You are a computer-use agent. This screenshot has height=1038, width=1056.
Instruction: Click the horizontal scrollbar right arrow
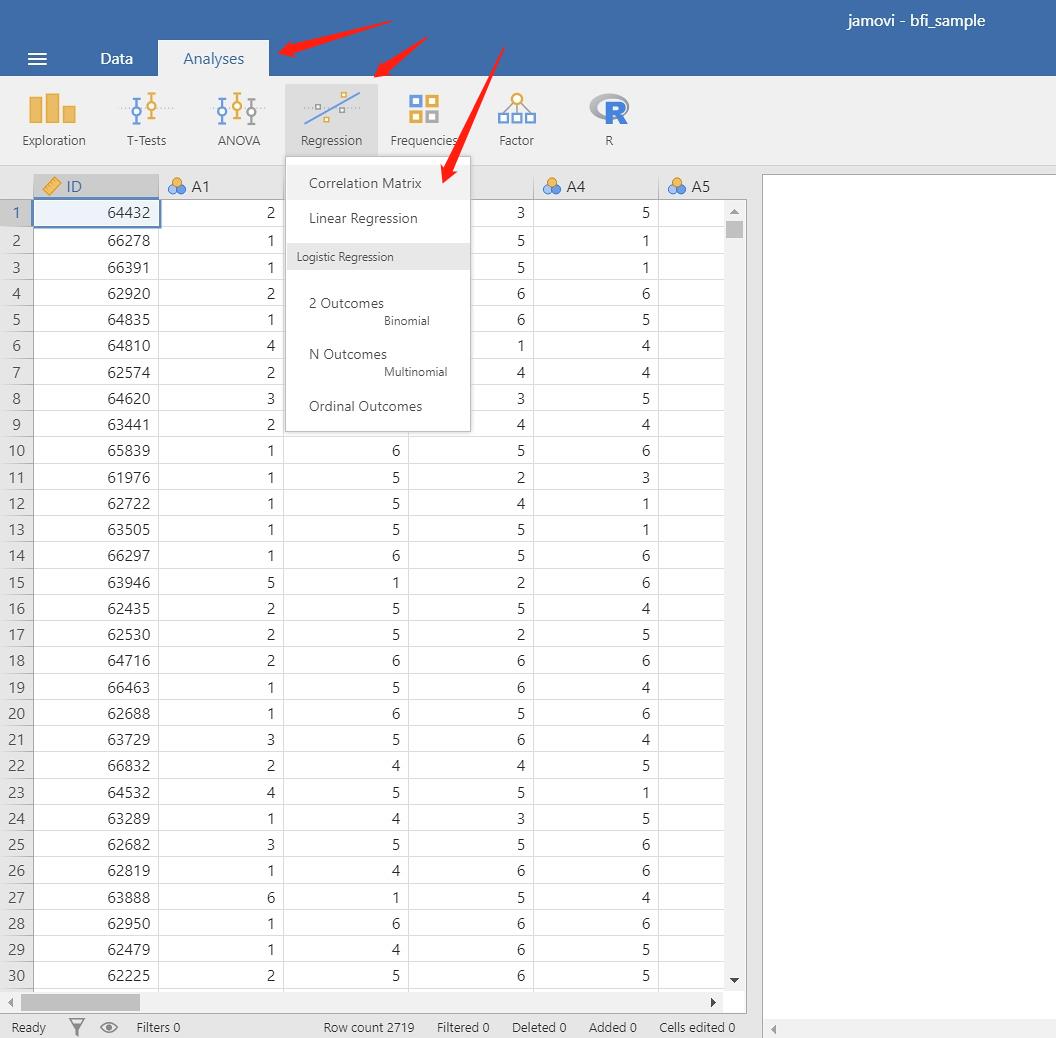[x=713, y=1002]
